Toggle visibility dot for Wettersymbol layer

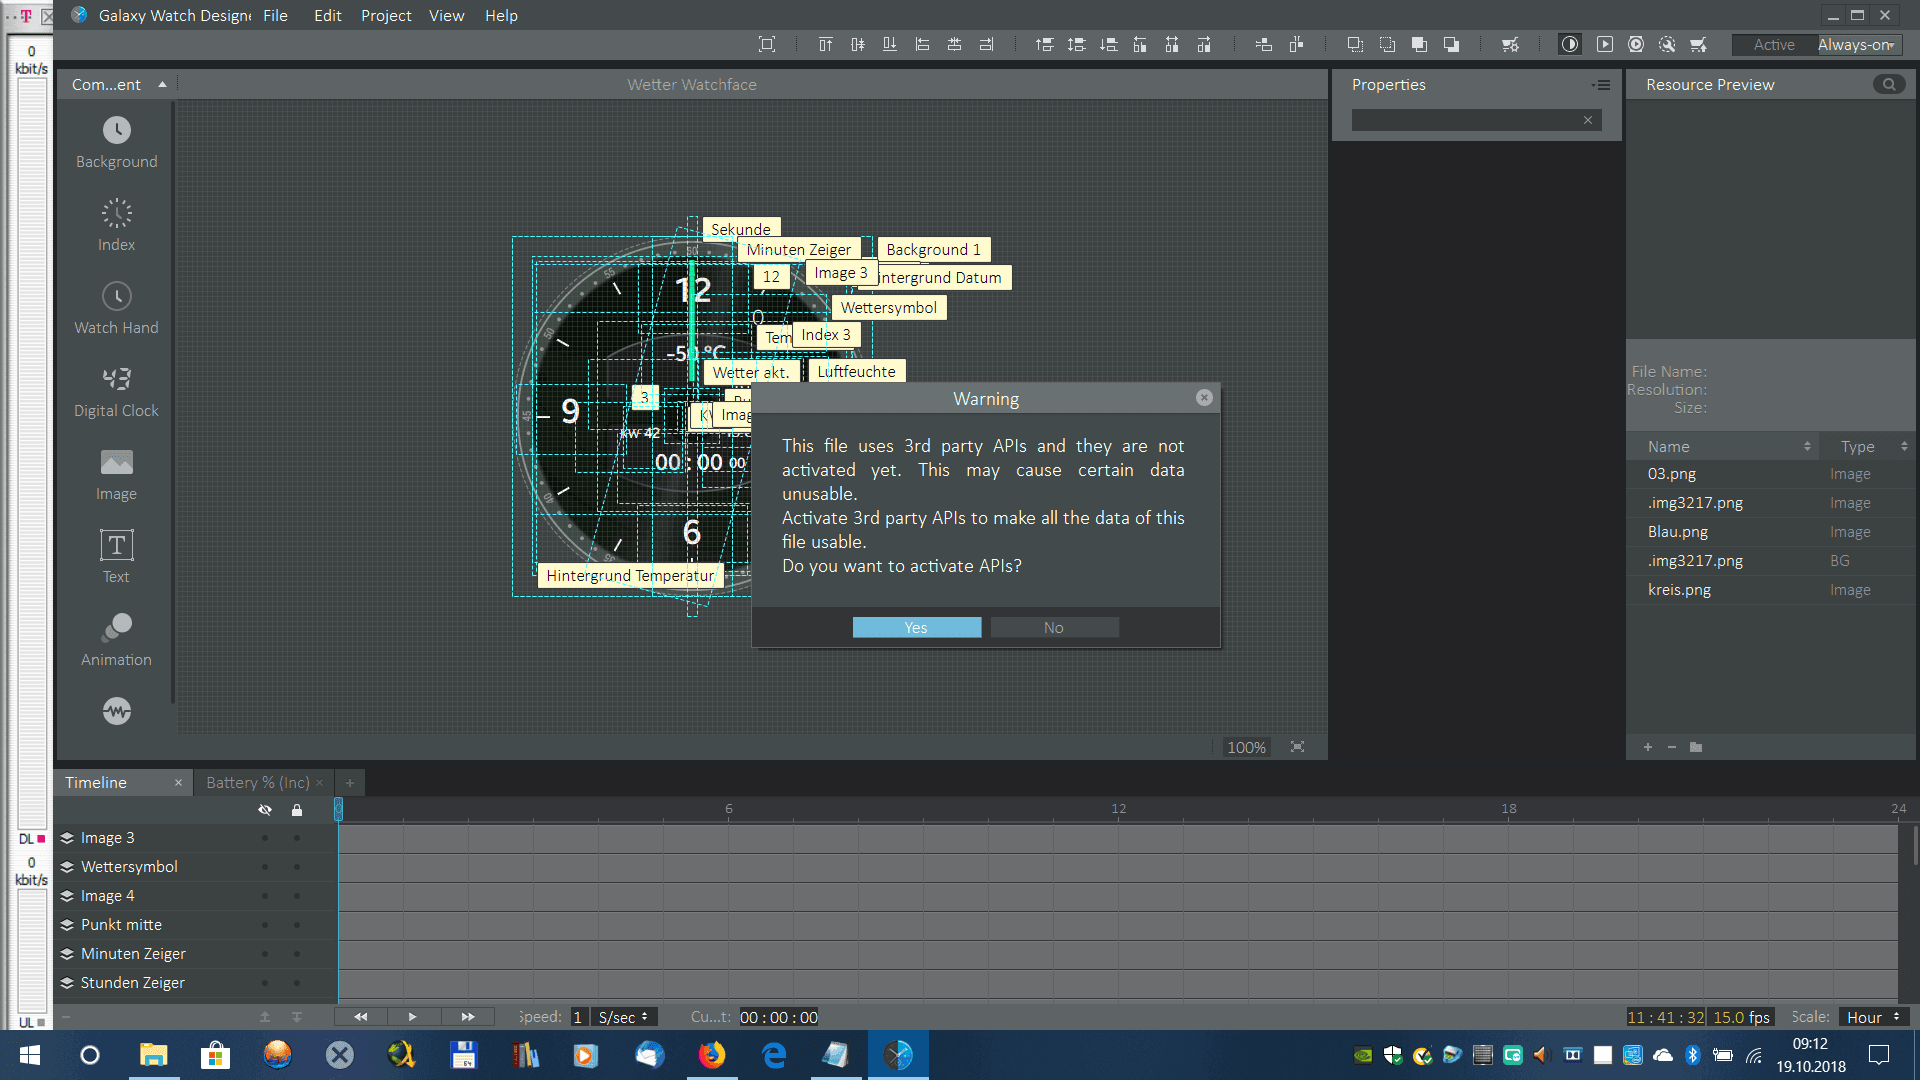click(265, 867)
